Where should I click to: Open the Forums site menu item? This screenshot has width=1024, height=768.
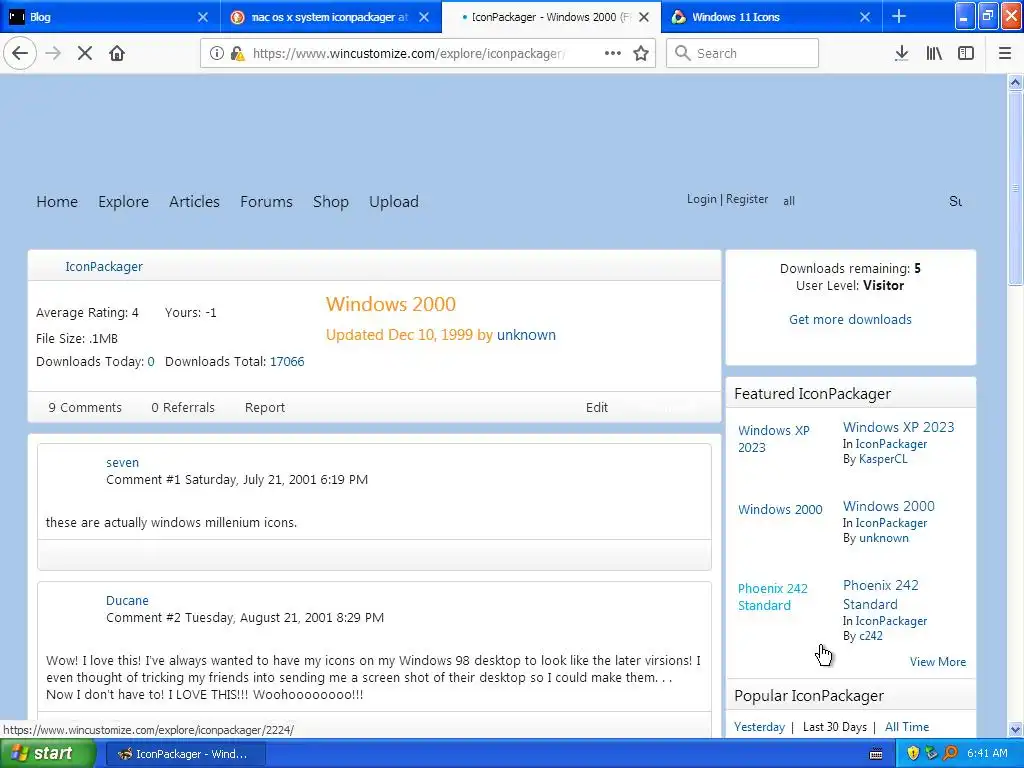pos(266,202)
